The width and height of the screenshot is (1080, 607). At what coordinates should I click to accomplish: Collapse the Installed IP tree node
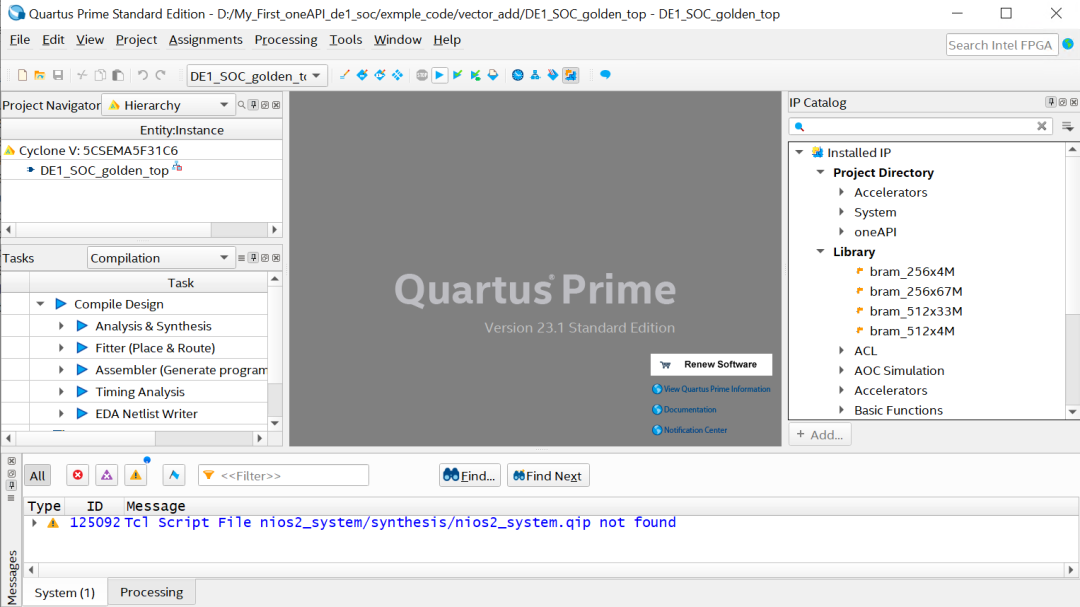click(799, 152)
